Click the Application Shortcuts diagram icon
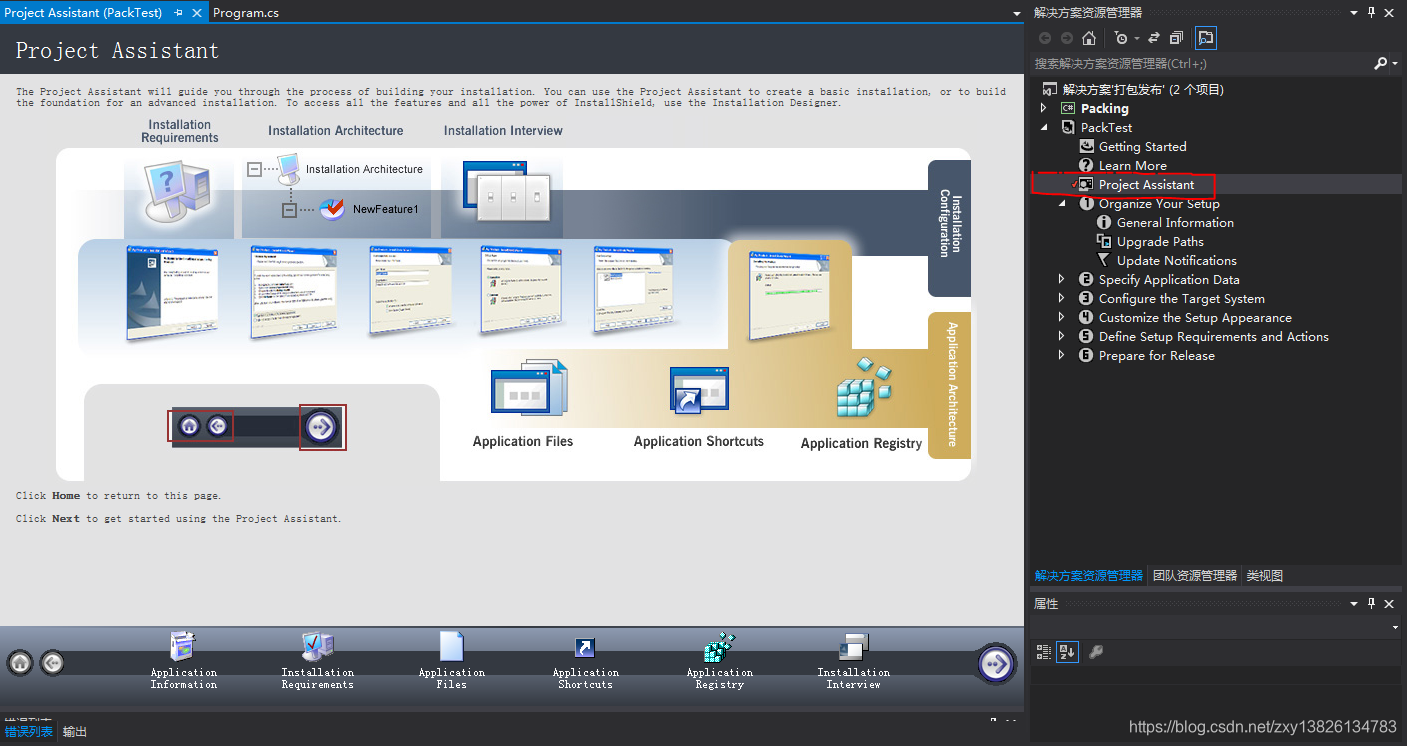Screen dimensions: 1407x746 tap(699, 391)
